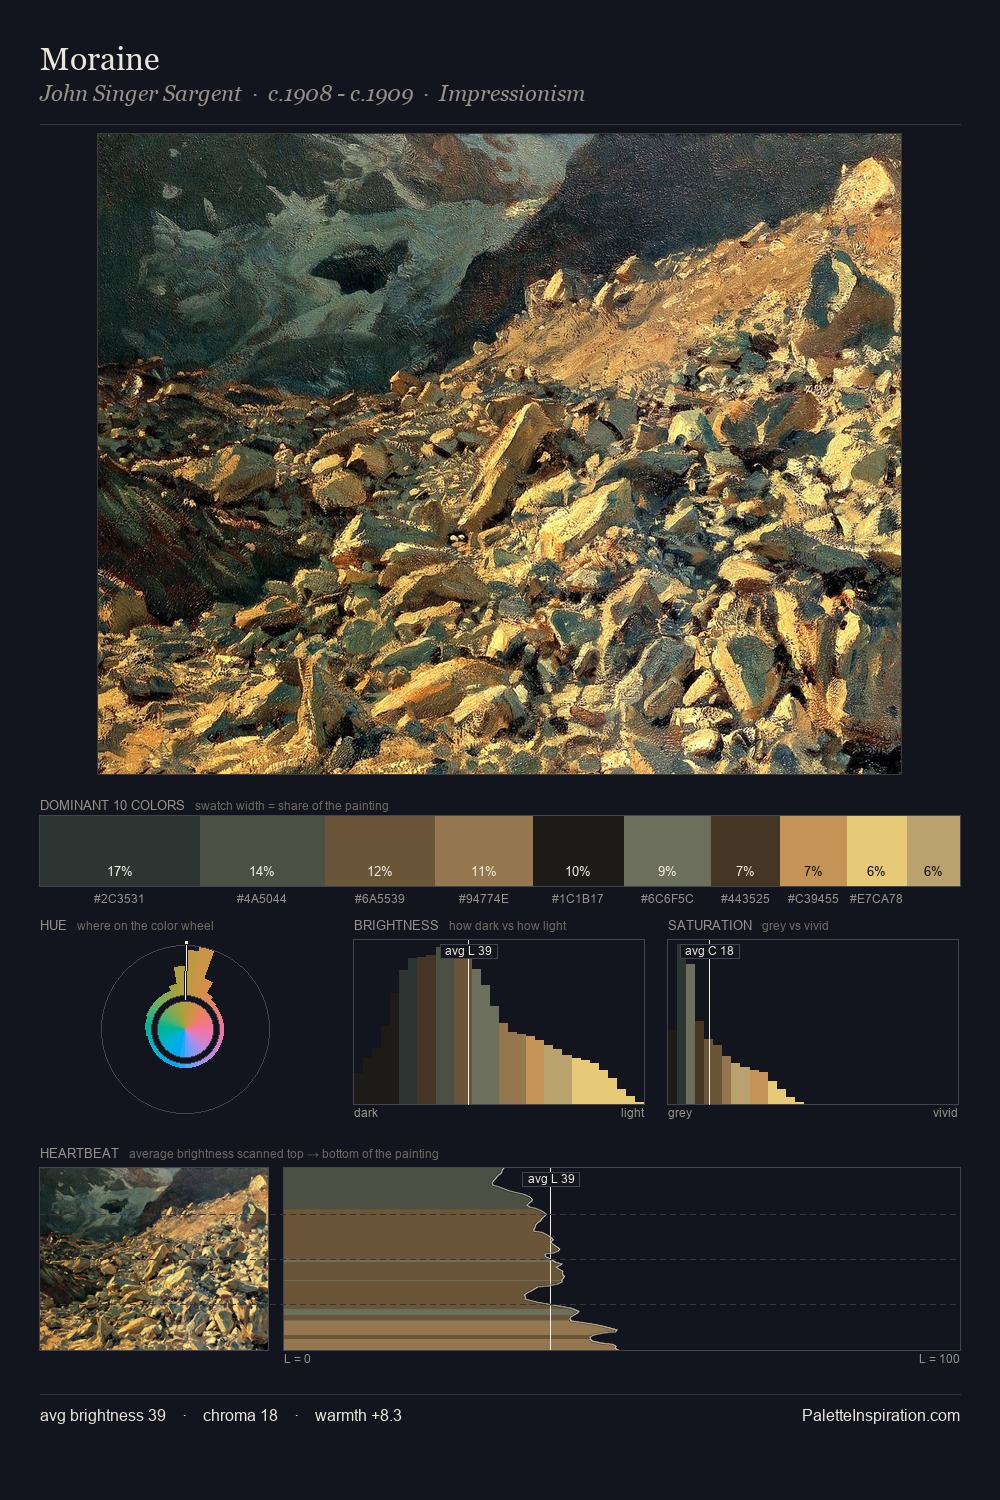Click the 'Moraine' title
This screenshot has width=1000, height=1500.
click(x=100, y=59)
